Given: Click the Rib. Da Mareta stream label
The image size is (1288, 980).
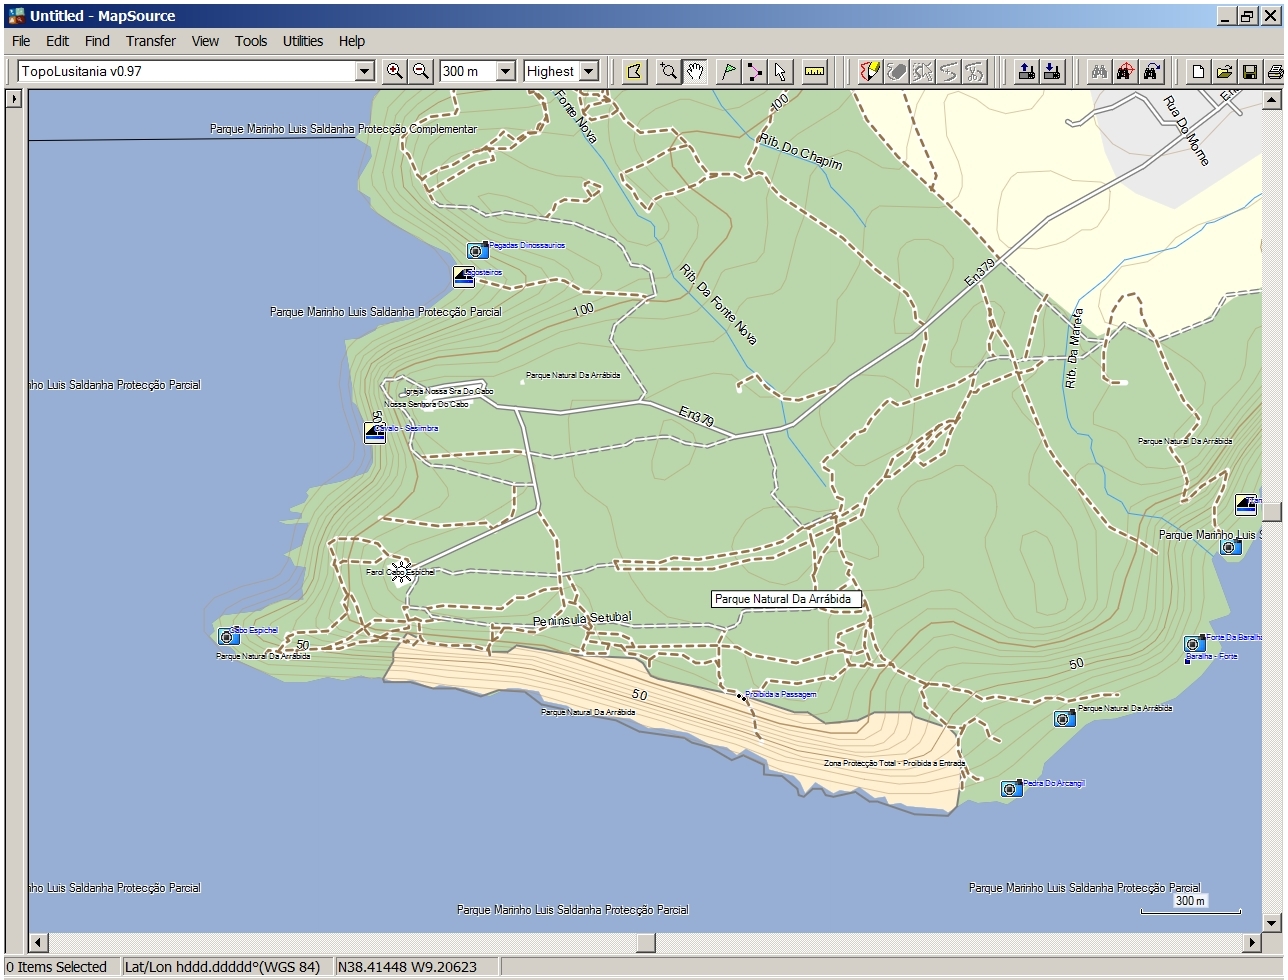Looking at the screenshot, I should (1073, 349).
